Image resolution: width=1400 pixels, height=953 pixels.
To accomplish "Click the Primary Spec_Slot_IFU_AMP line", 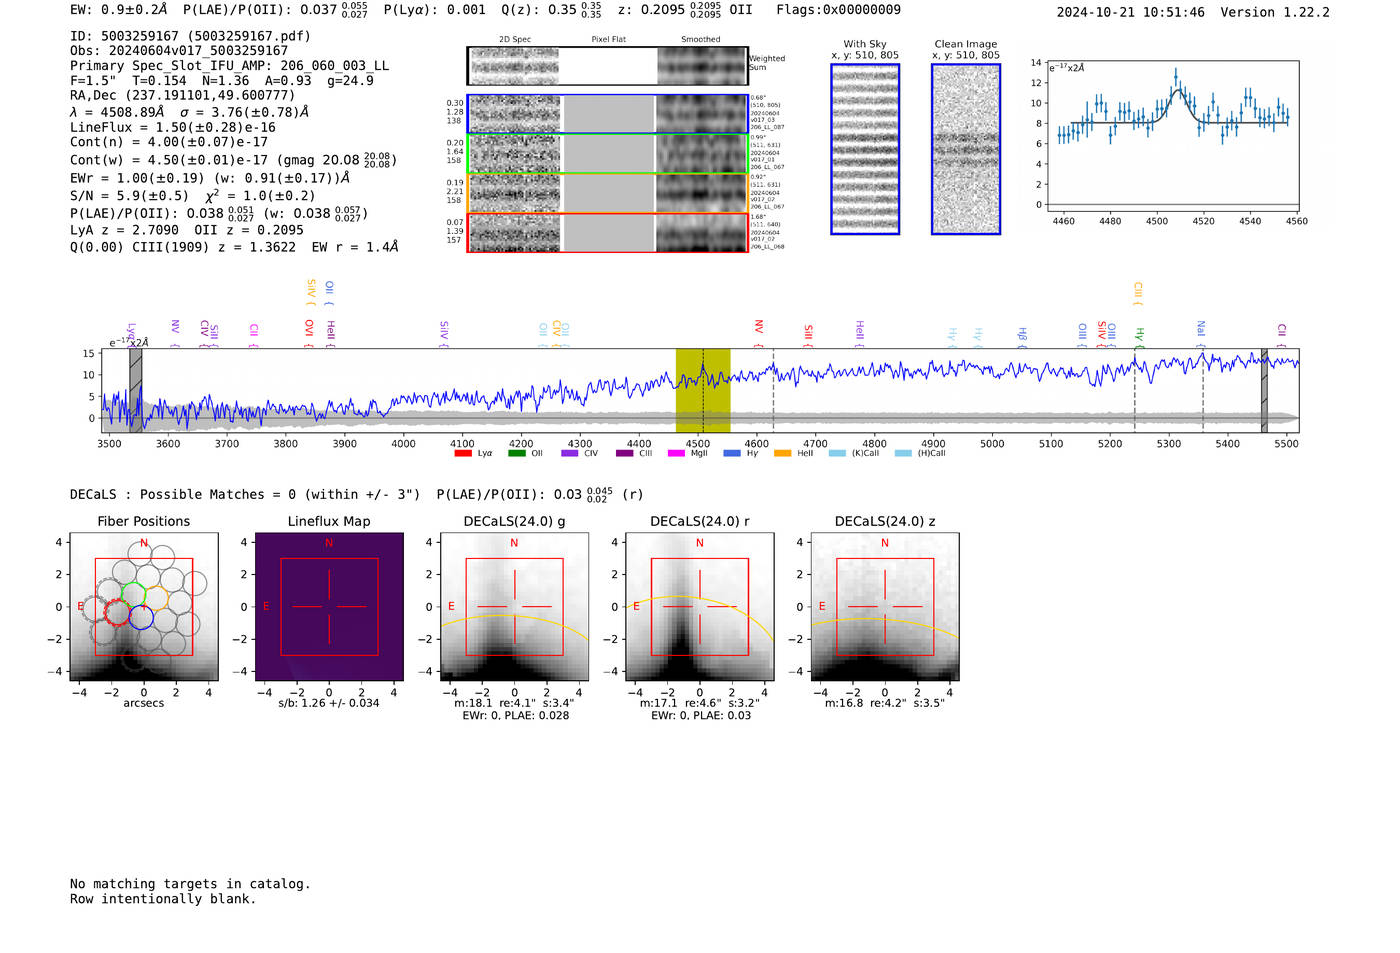I will coord(230,66).
